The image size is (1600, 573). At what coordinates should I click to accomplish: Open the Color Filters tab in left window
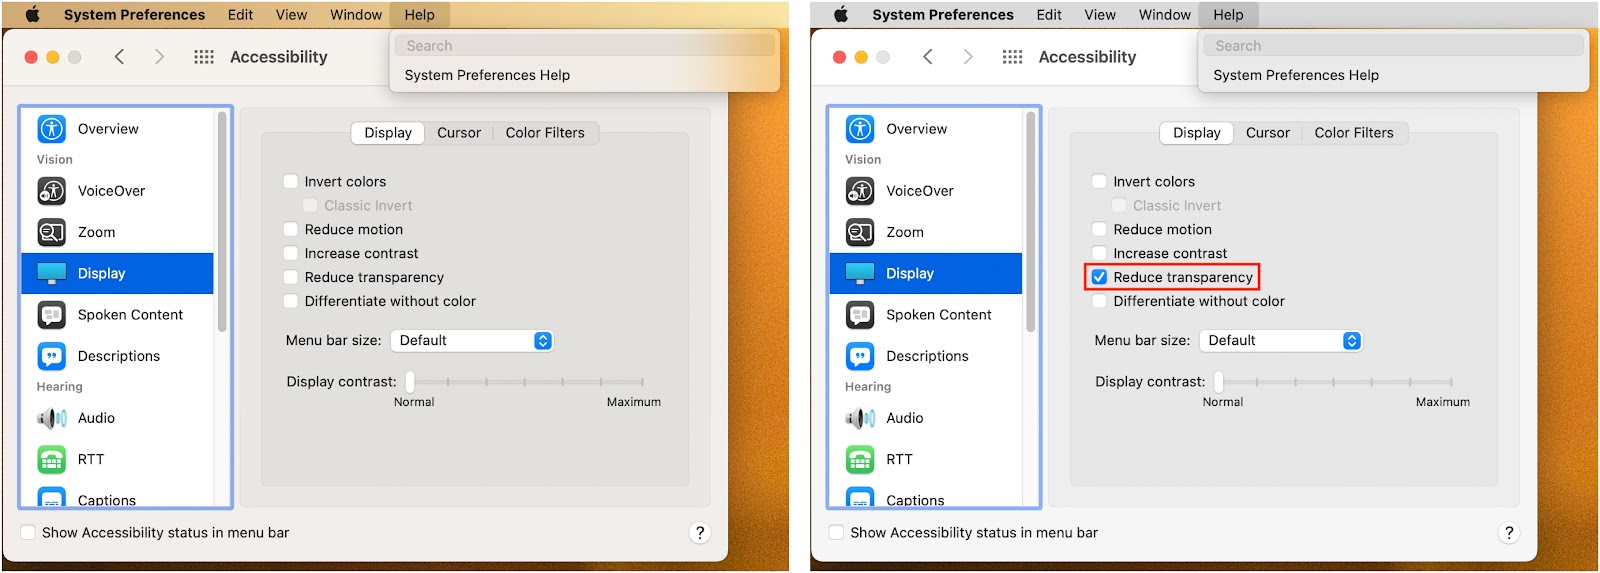[545, 133]
